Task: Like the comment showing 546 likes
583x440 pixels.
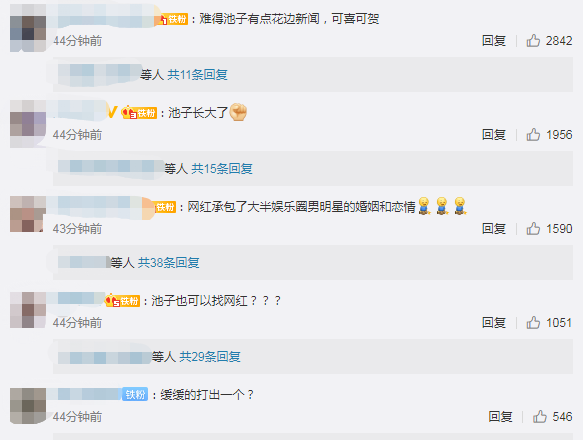Action: [x=540, y=417]
